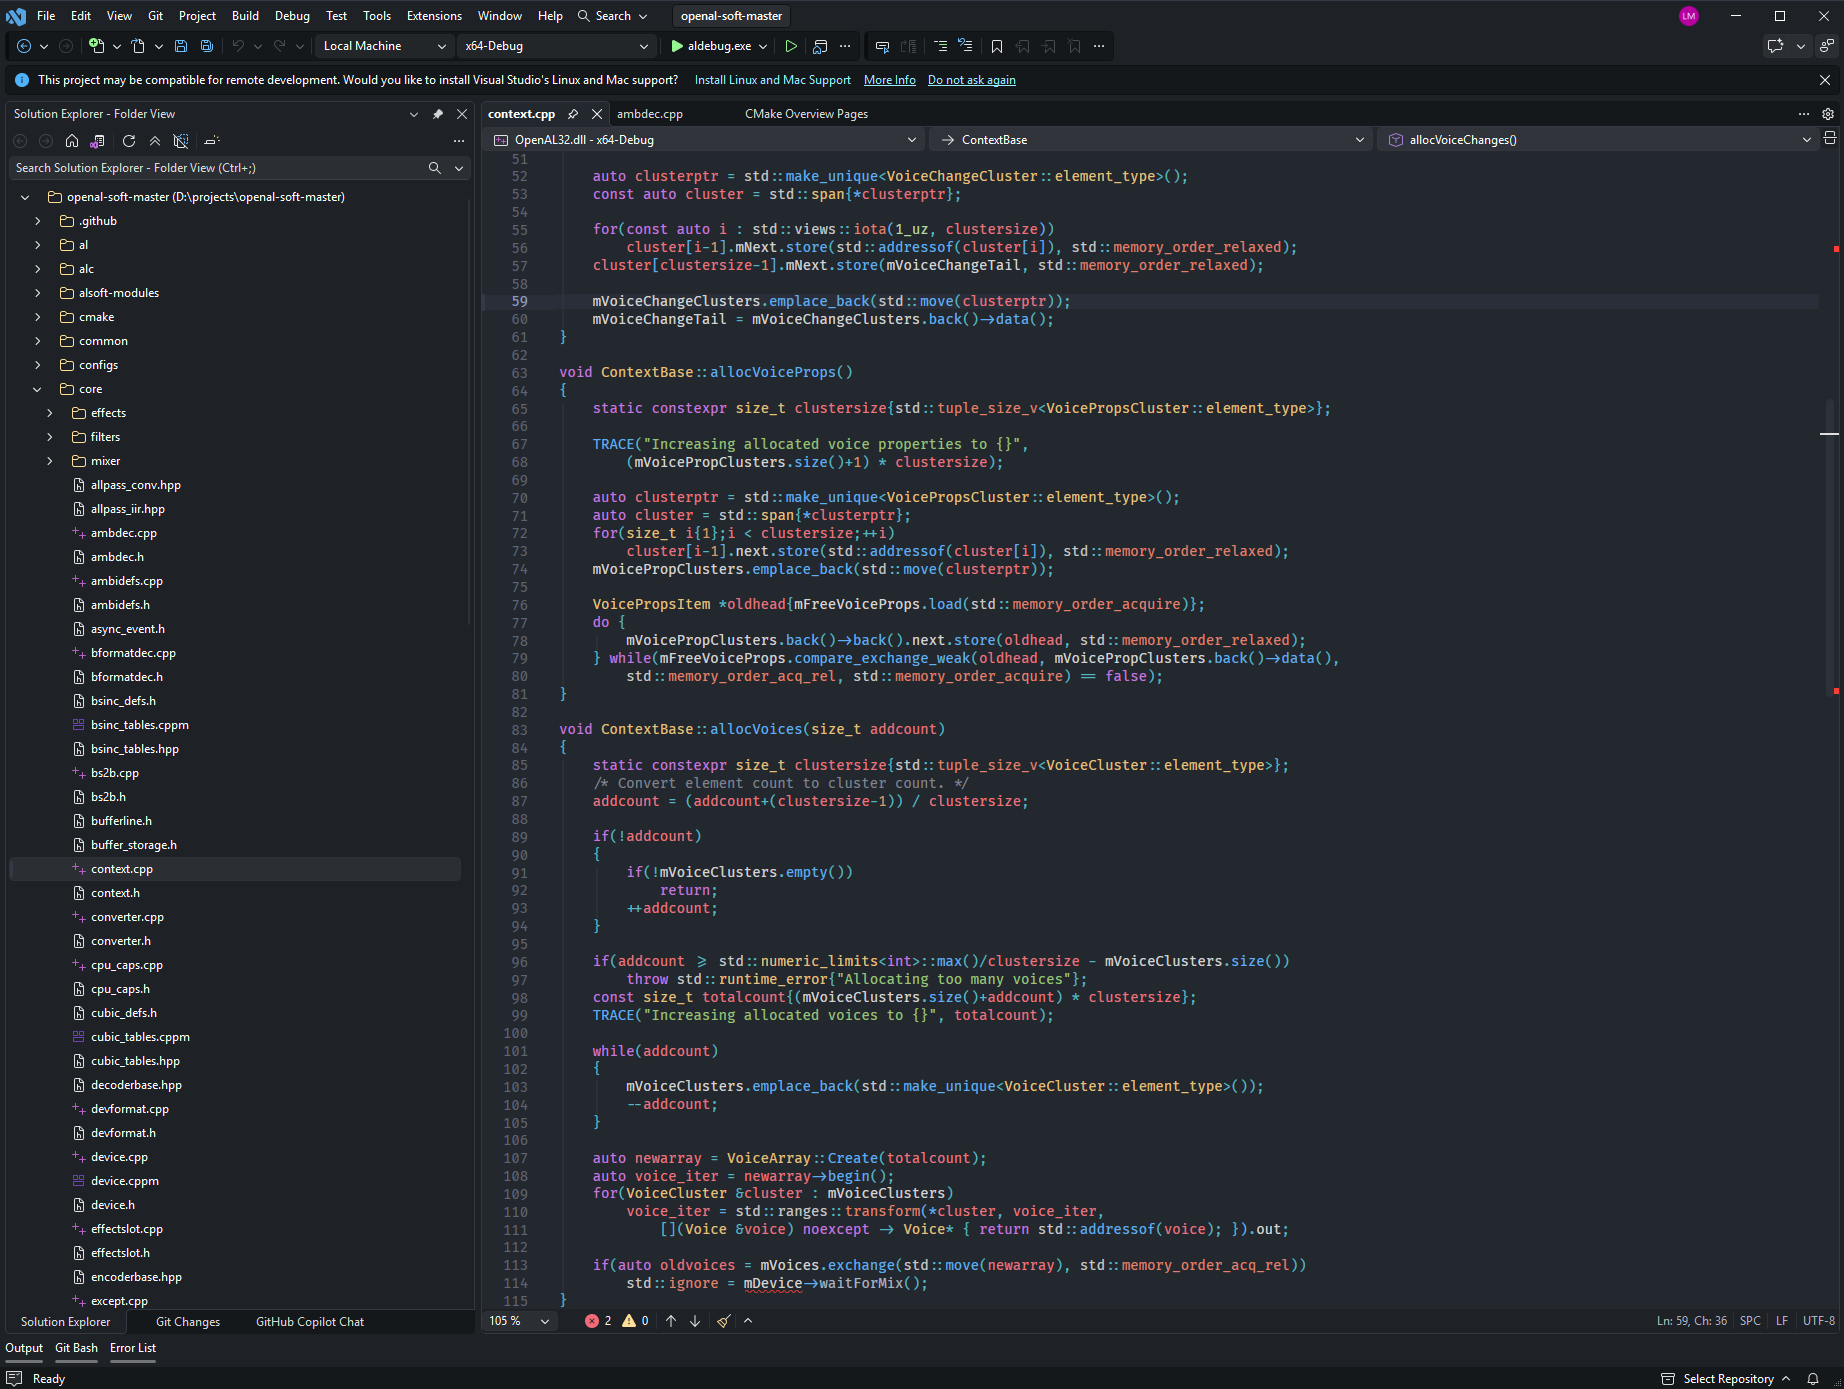The height and width of the screenshot is (1389, 1844).
Task: Click the More Info link
Action: (890, 80)
